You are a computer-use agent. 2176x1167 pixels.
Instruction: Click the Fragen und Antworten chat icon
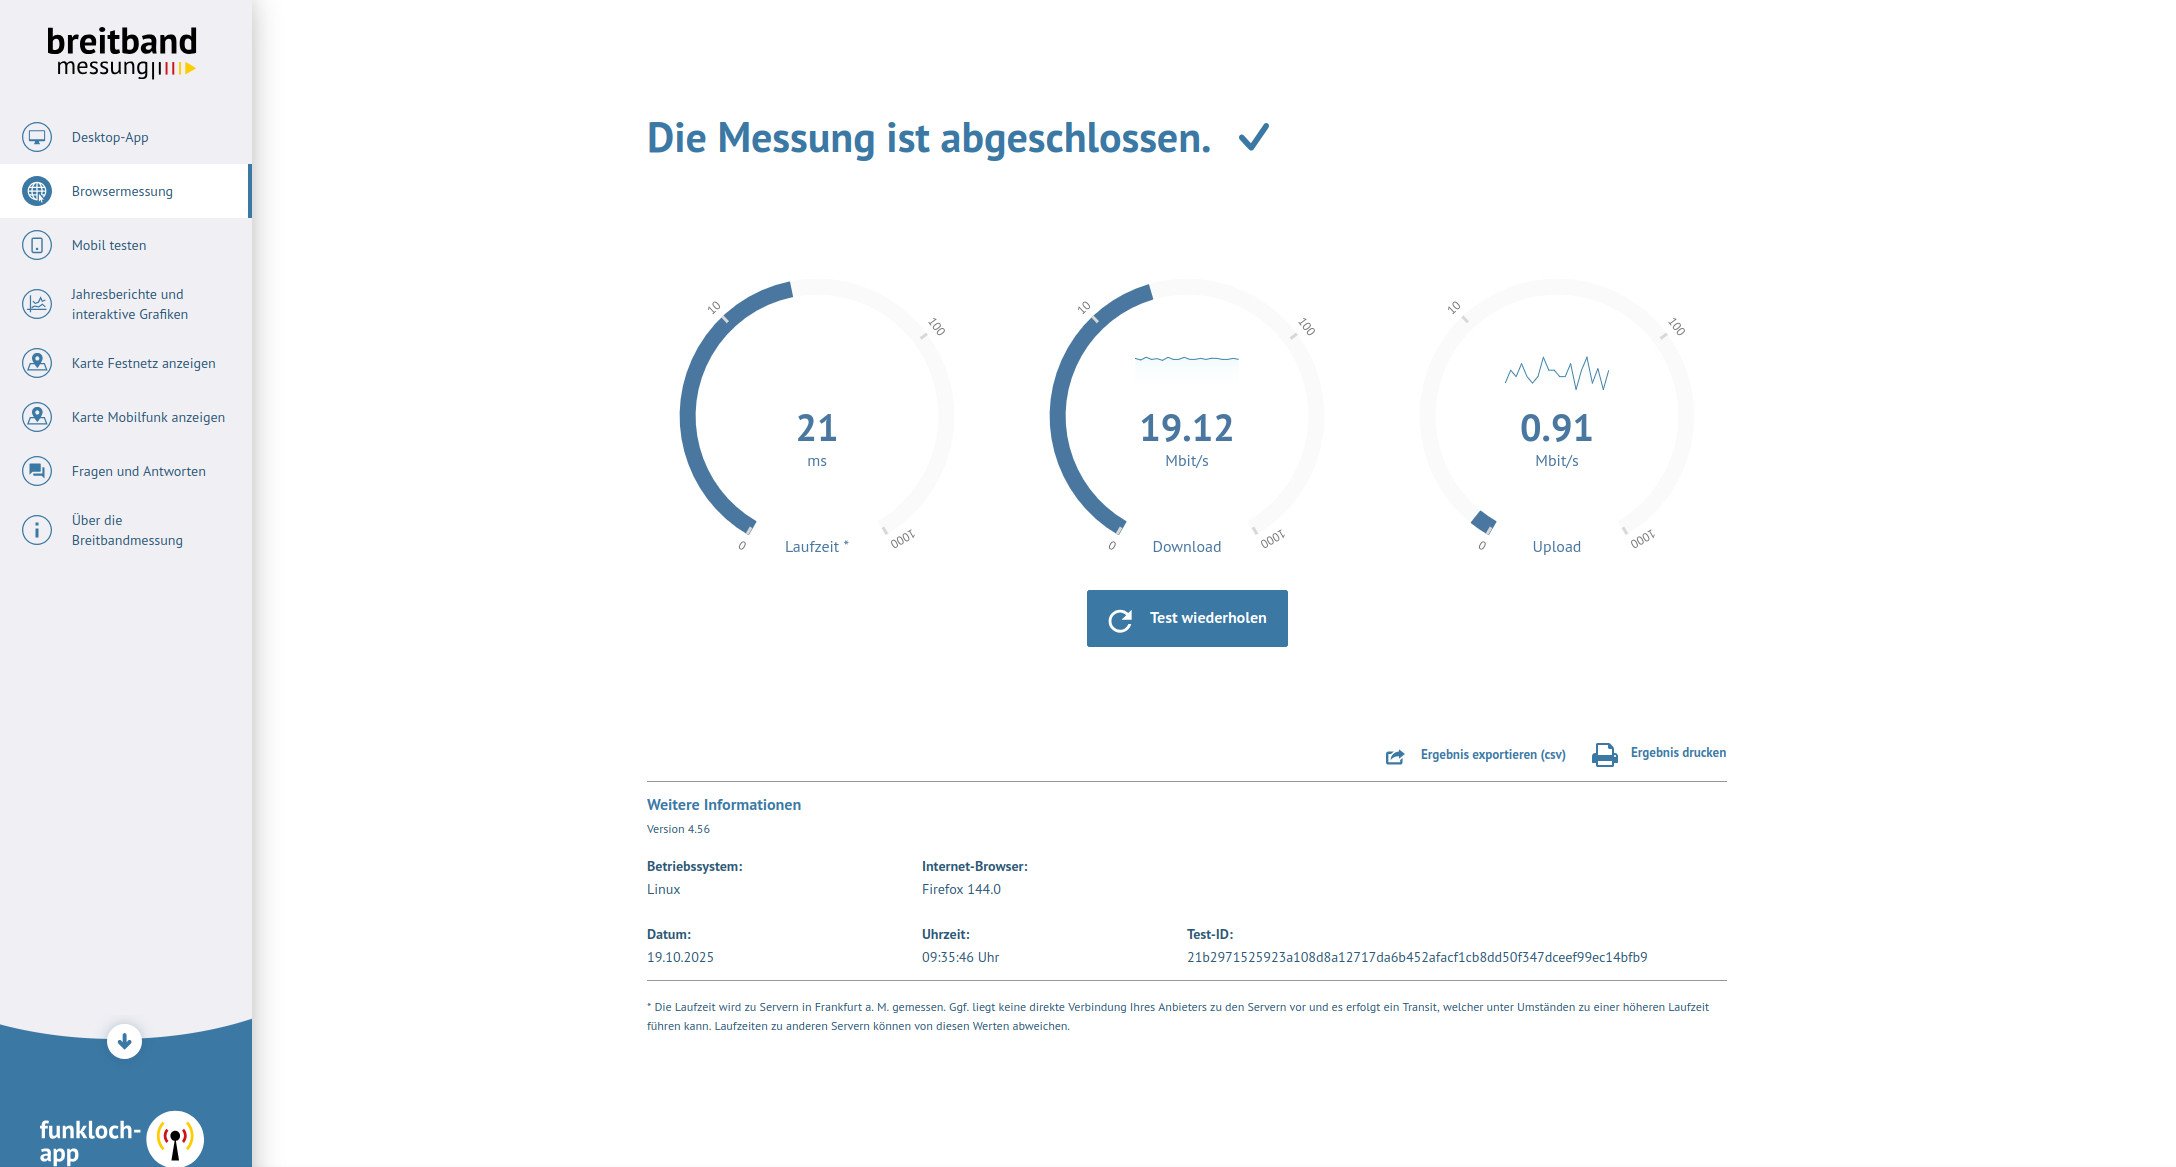(37, 471)
